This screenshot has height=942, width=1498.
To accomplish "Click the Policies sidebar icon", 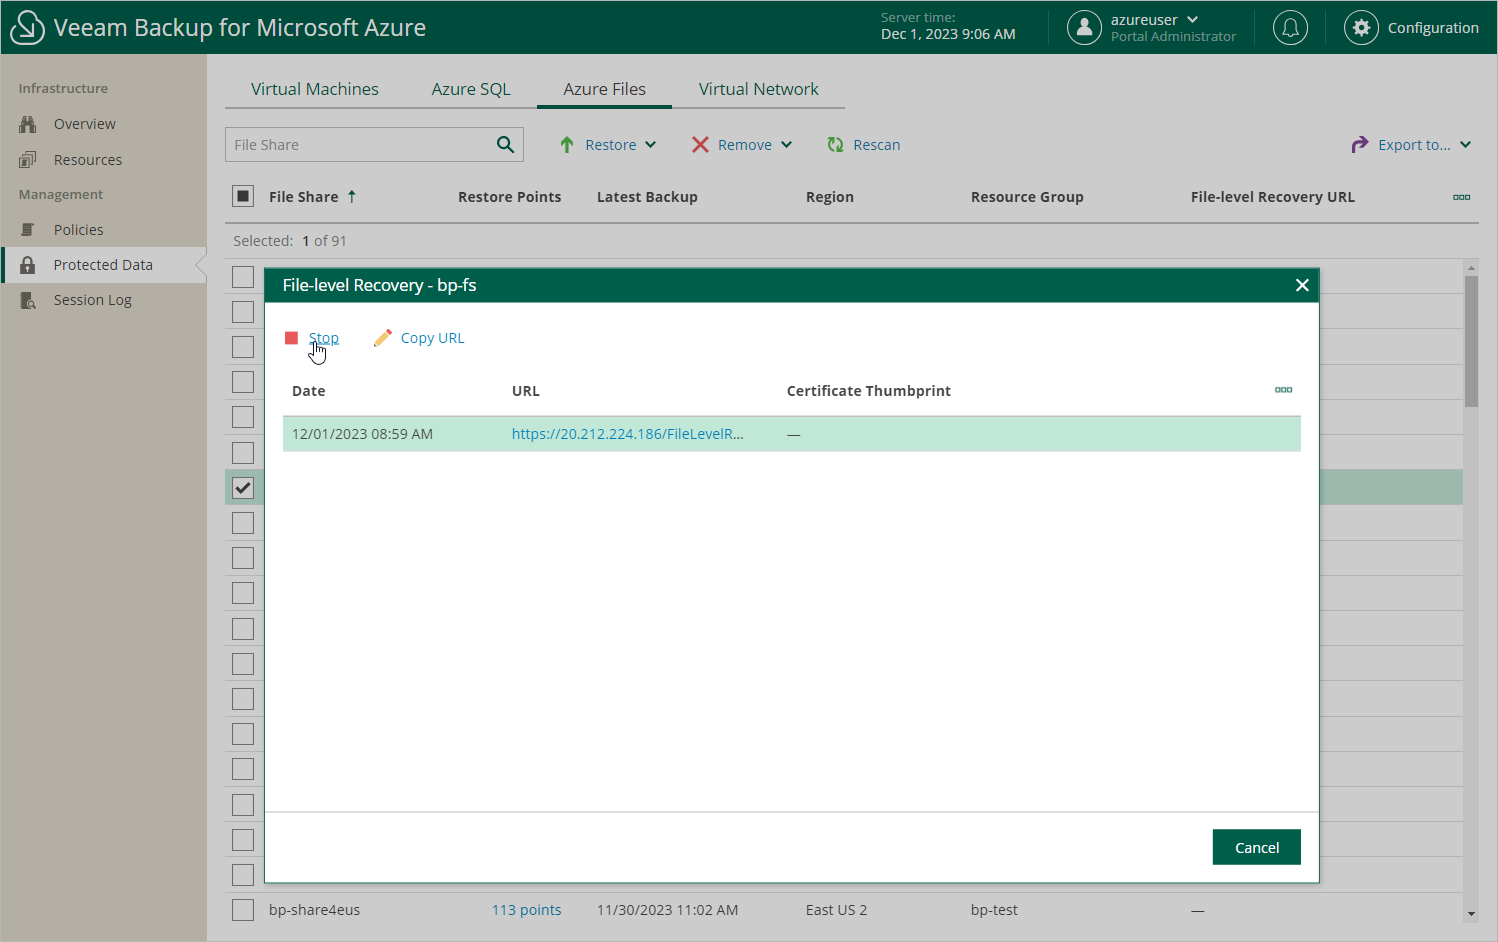I will tap(28, 230).
